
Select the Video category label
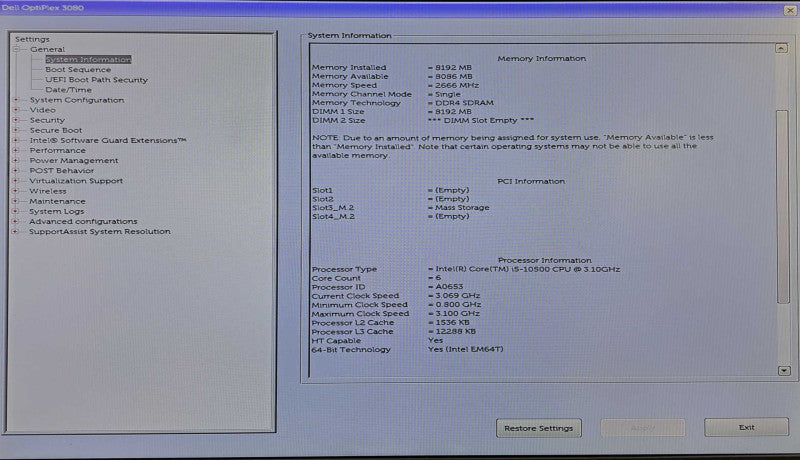(42, 110)
